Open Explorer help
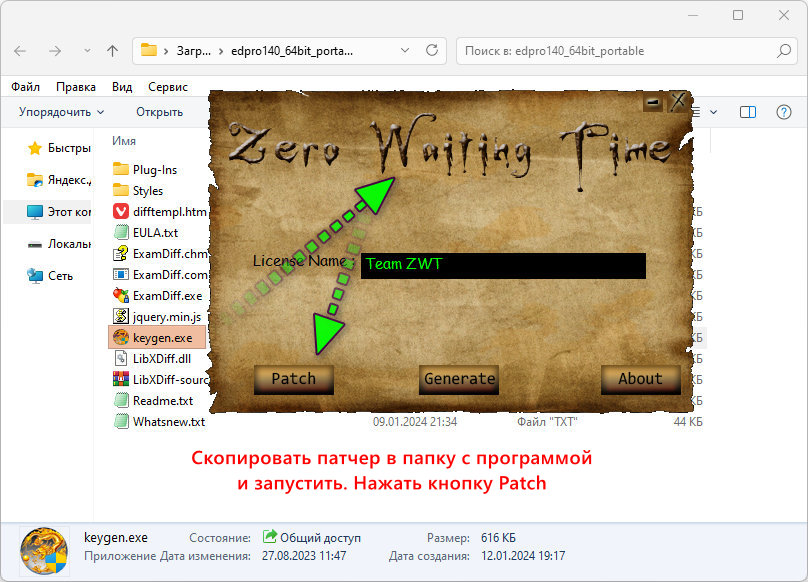 pyautogui.click(x=784, y=112)
